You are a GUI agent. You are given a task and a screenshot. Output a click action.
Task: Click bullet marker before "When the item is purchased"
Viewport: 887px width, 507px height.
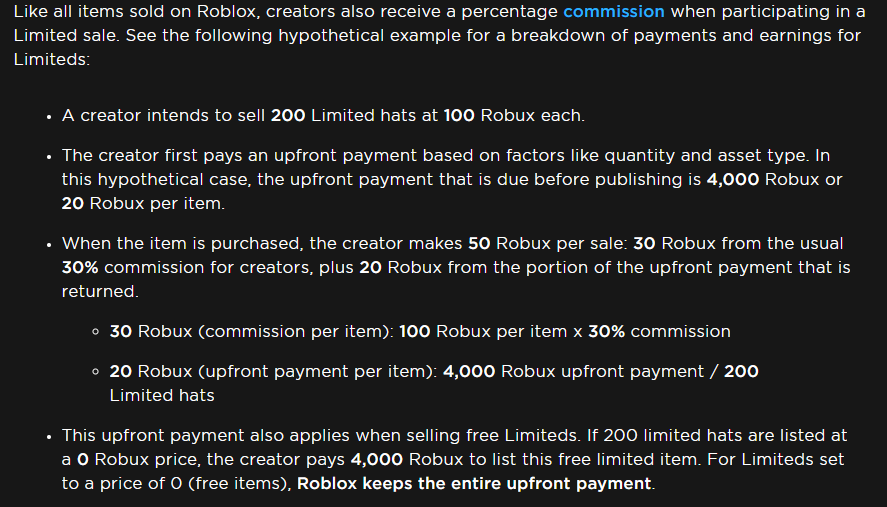49,244
